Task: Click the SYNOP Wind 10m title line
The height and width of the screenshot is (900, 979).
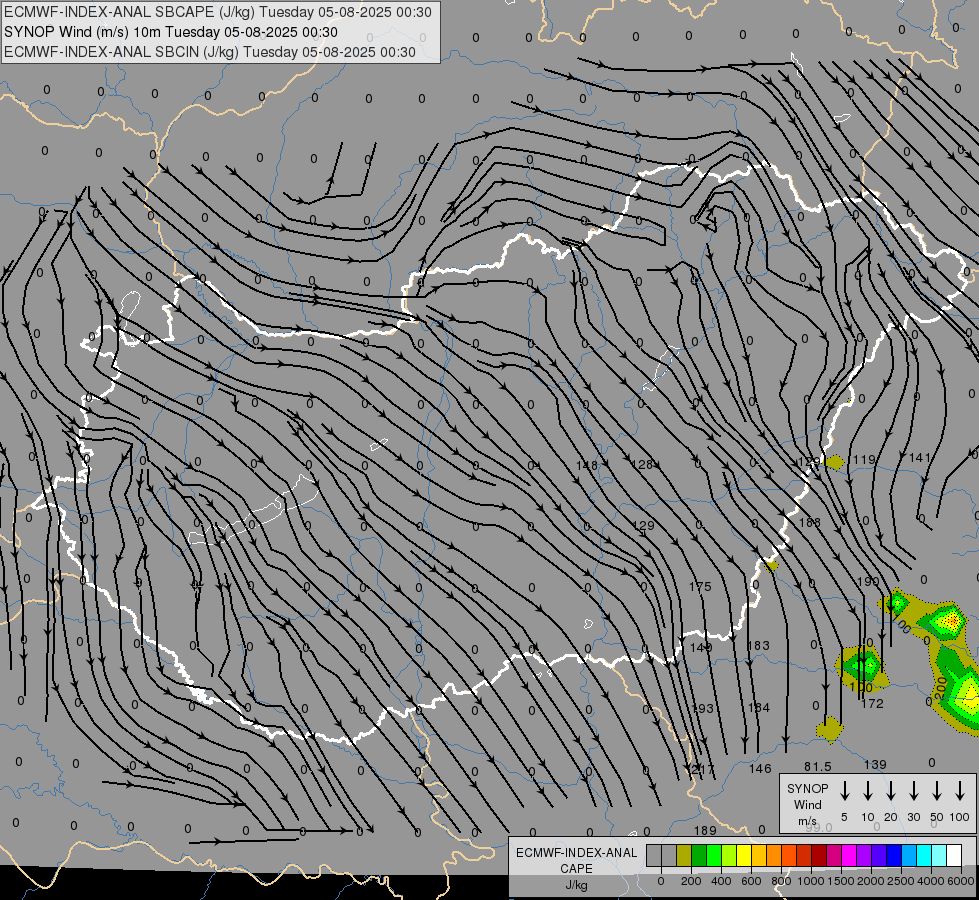Action: (170, 32)
